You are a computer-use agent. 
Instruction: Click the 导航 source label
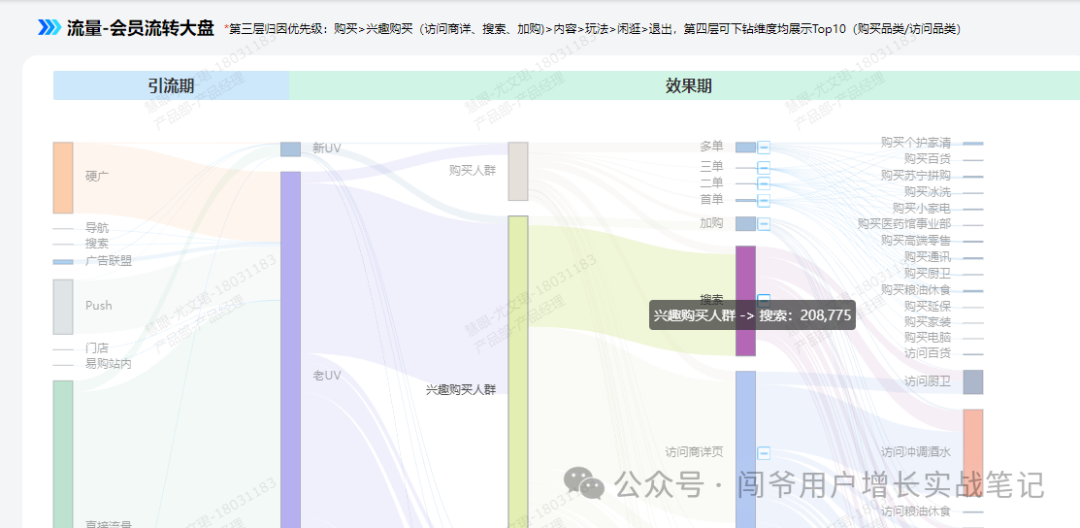click(x=97, y=228)
